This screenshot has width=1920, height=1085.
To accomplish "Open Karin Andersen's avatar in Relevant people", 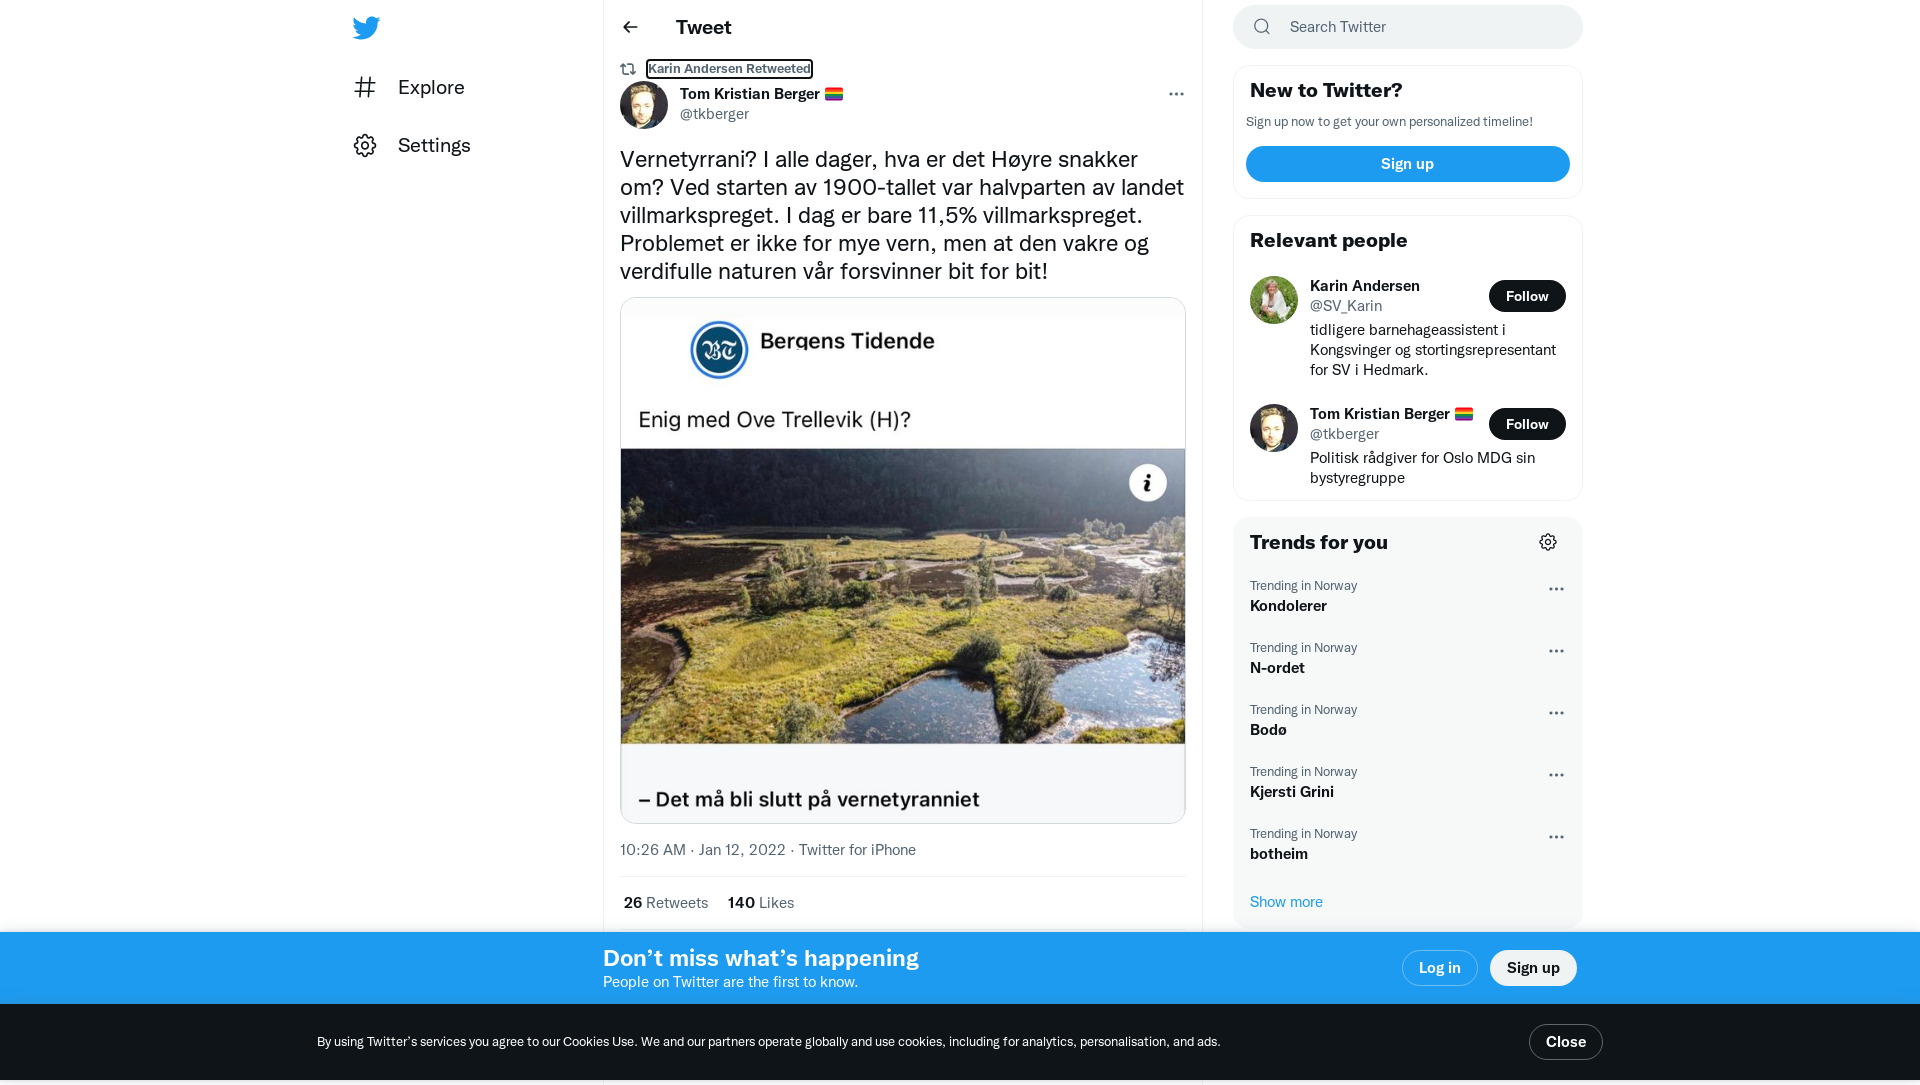I will point(1274,300).
